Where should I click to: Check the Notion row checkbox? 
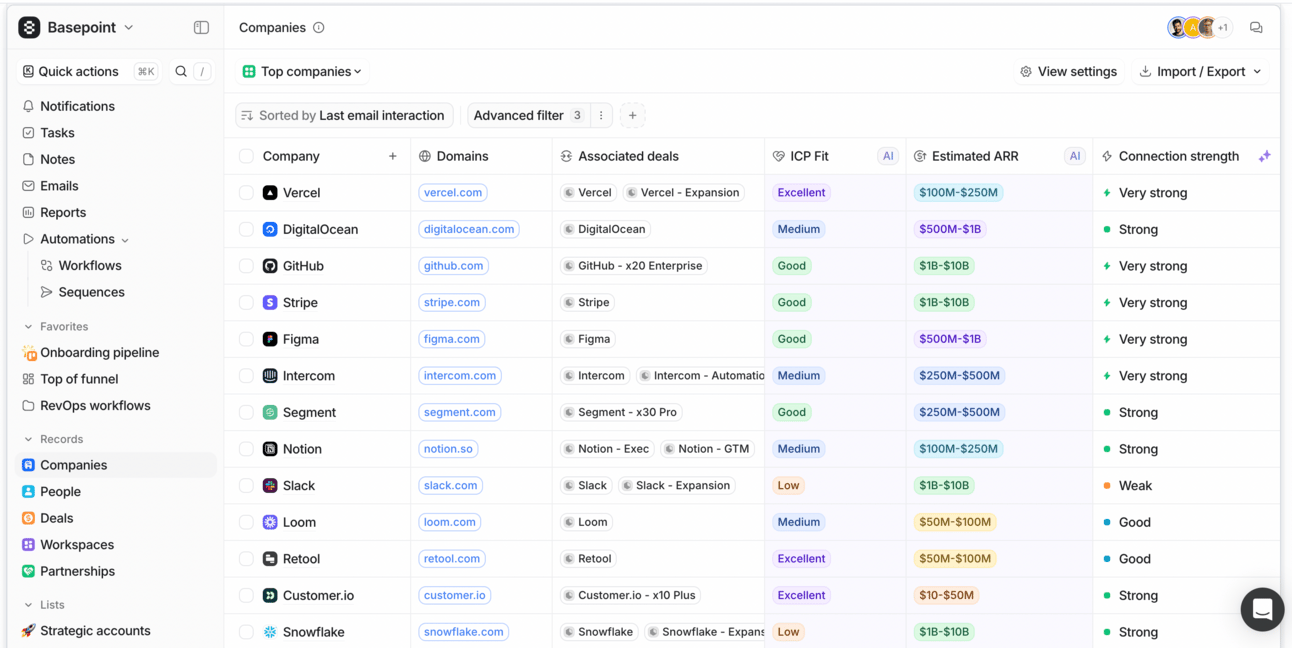tap(246, 449)
